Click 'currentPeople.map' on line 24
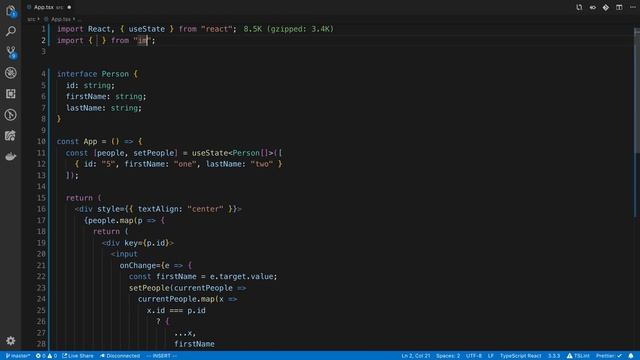 click(x=176, y=299)
